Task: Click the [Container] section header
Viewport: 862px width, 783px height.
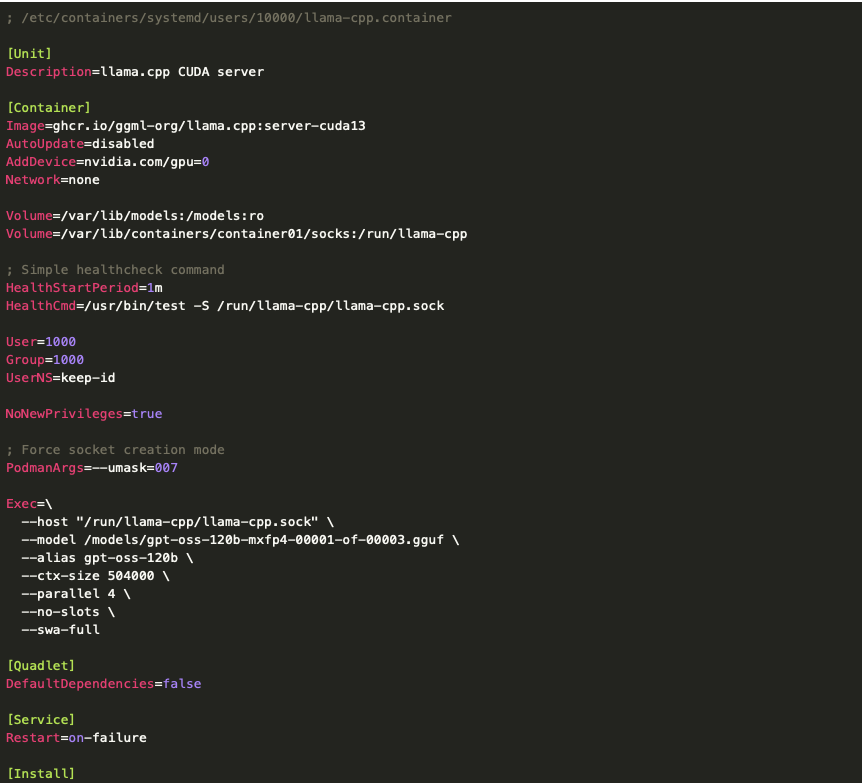Action: point(48,108)
